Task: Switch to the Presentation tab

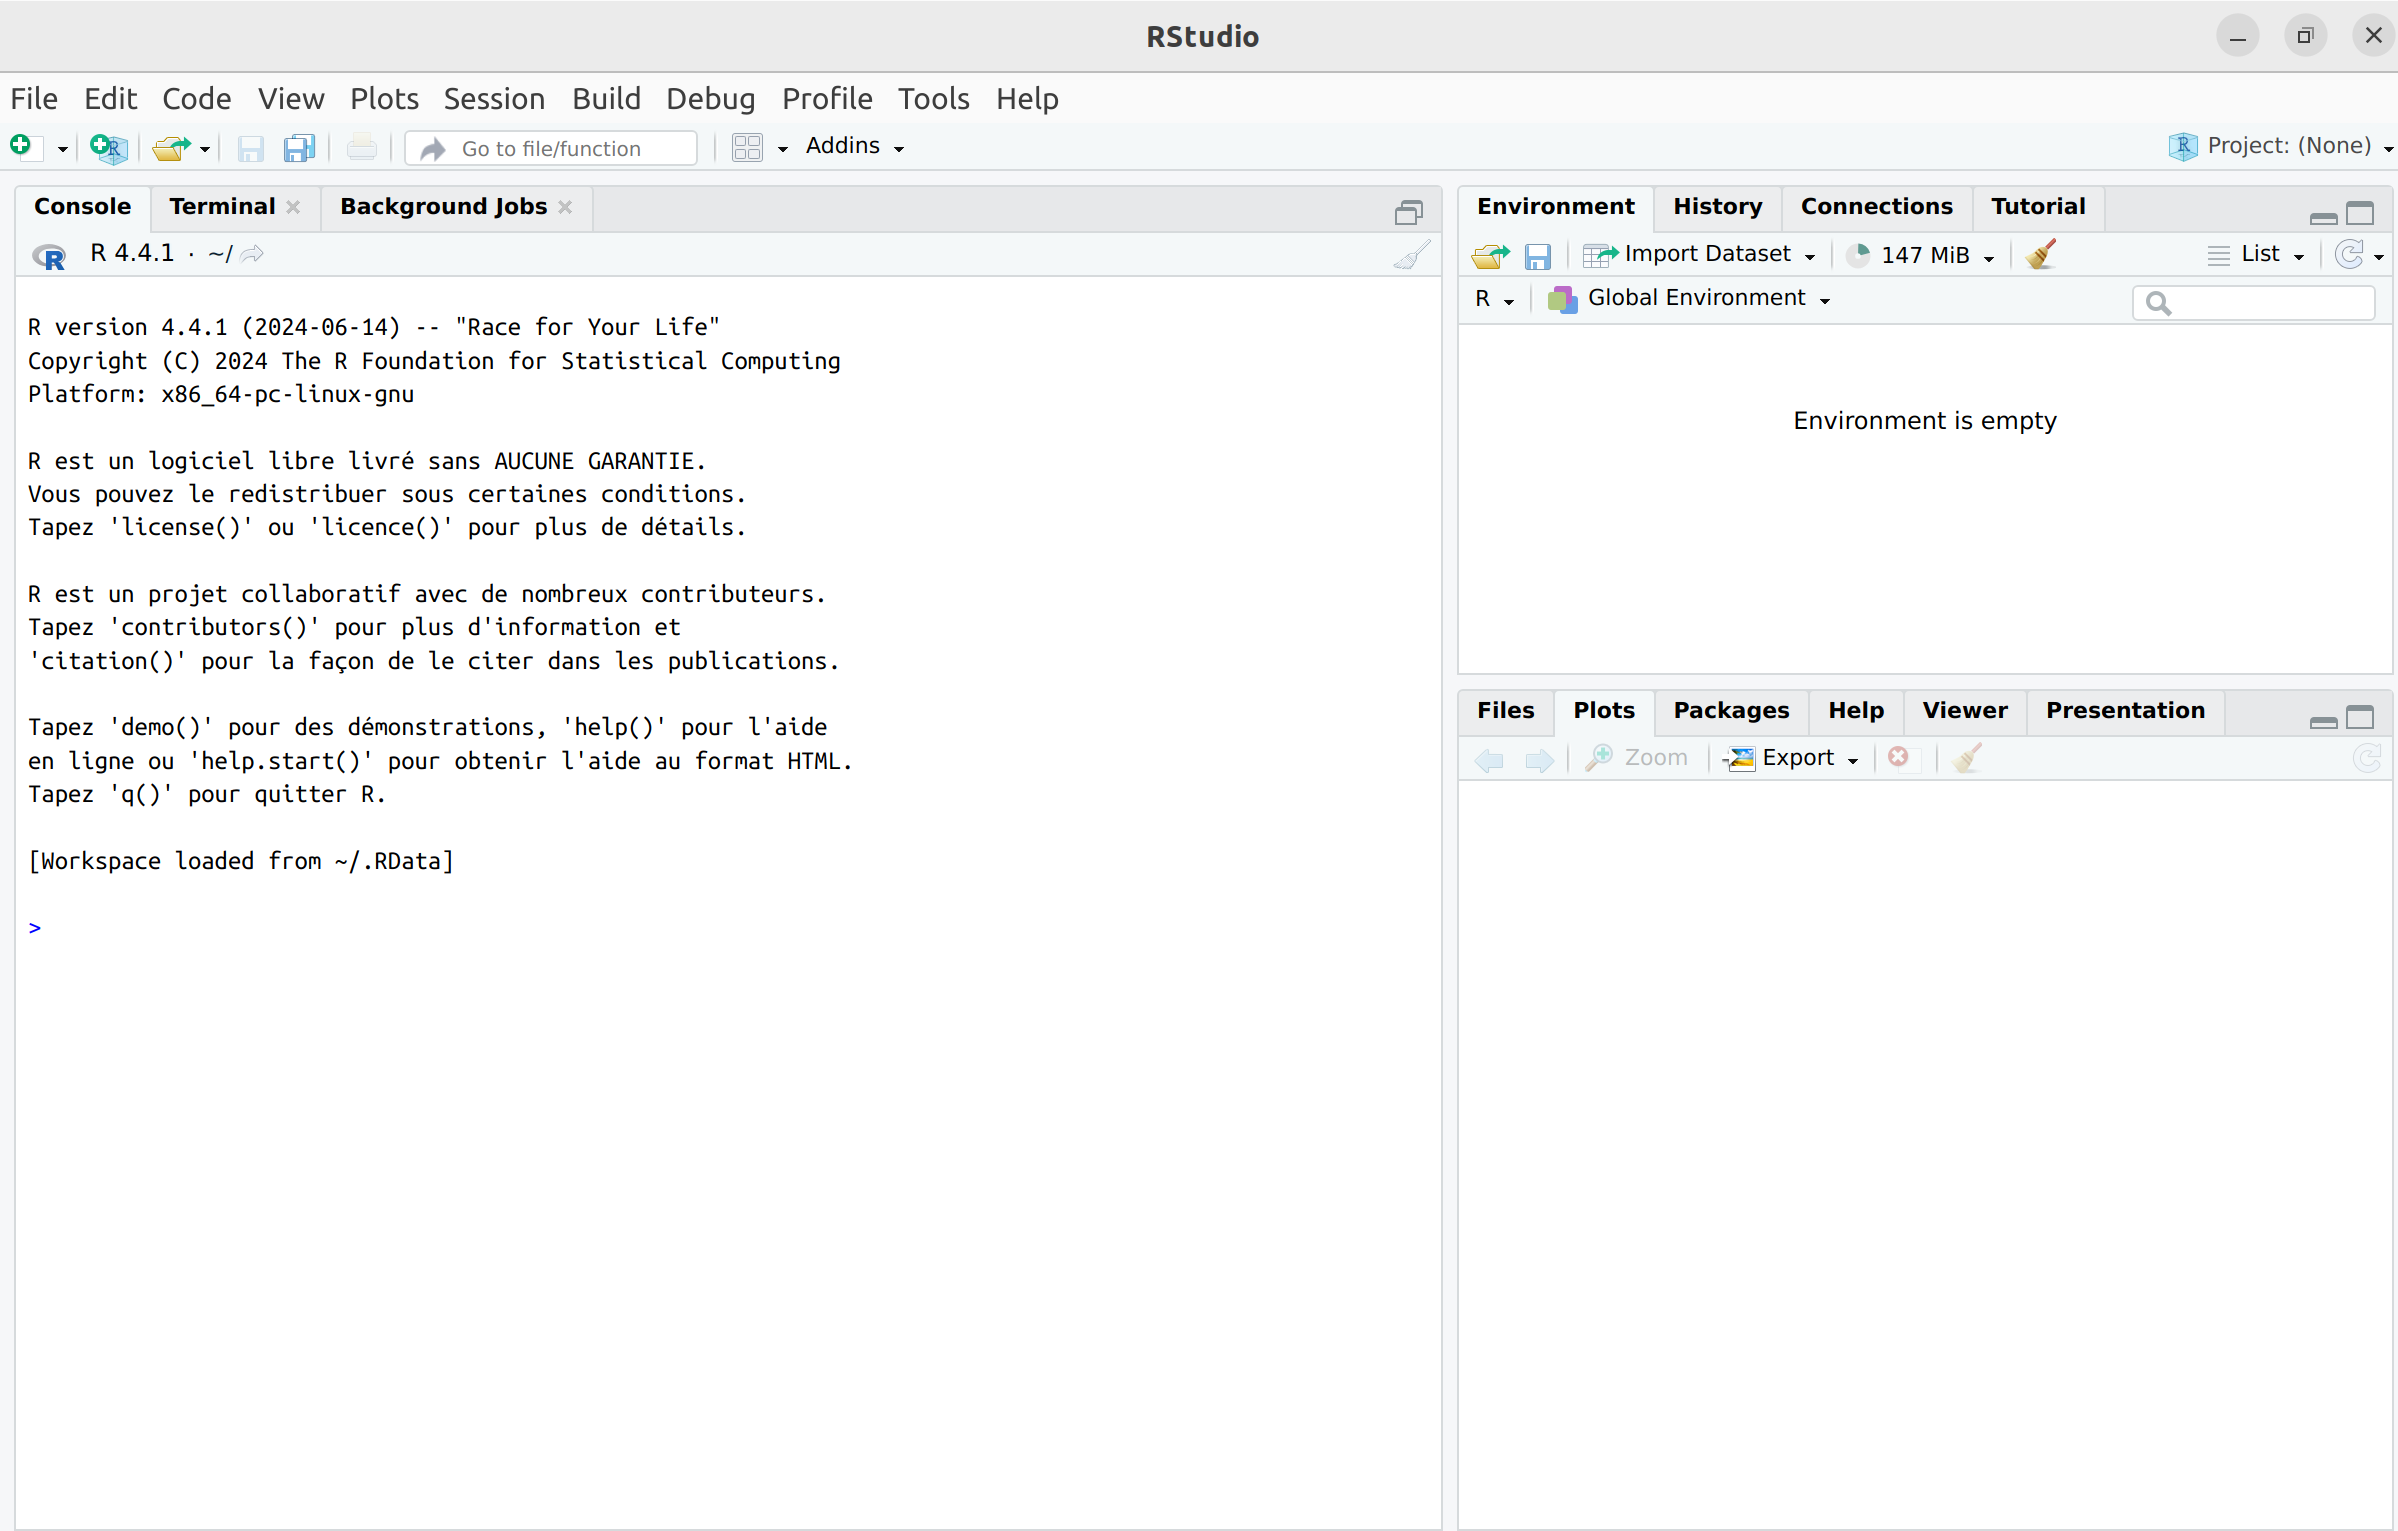Action: (2125, 711)
